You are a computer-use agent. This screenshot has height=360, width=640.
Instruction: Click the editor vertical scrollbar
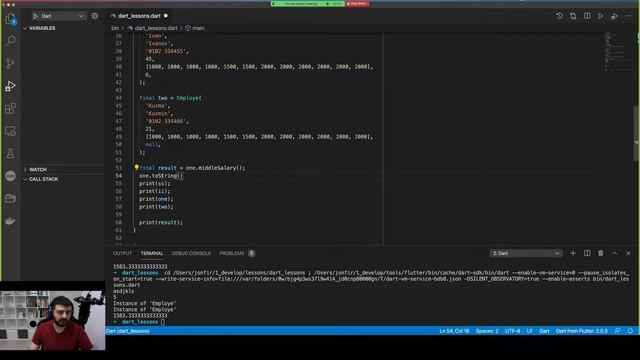pyautogui.click(x=637, y=133)
